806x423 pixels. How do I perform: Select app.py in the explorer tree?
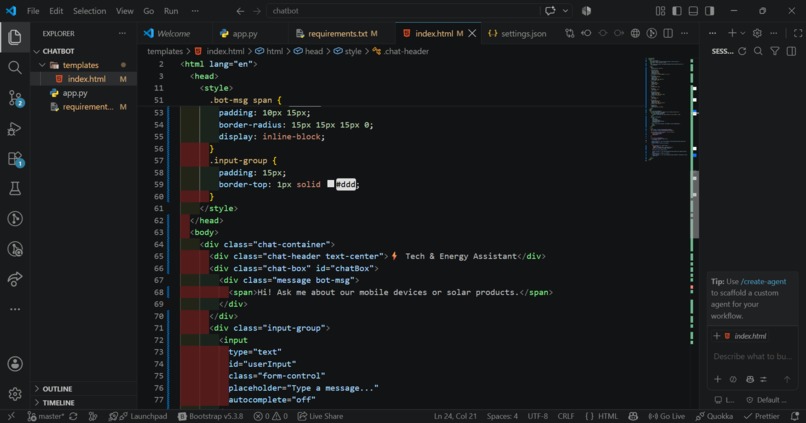(x=75, y=93)
